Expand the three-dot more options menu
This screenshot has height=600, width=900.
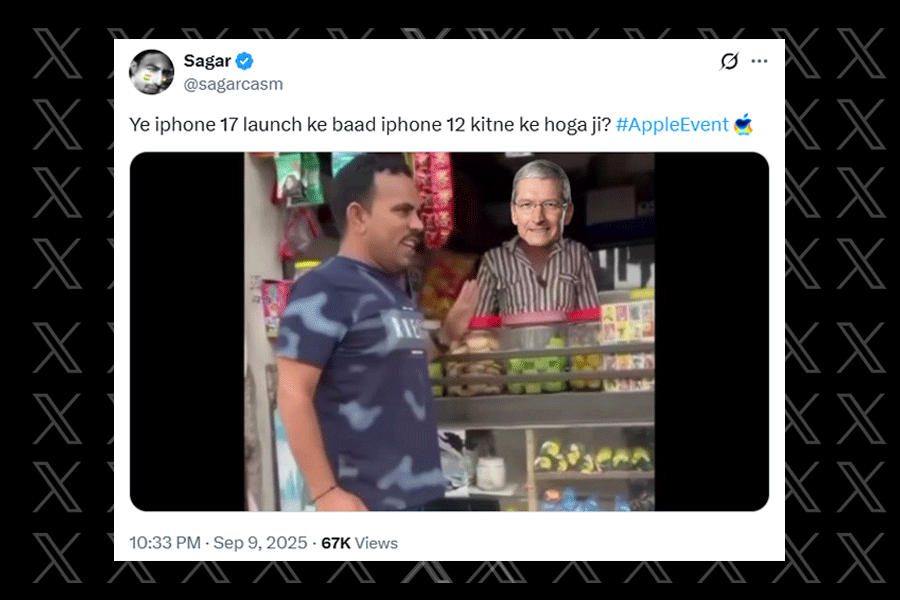pyautogui.click(x=759, y=61)
